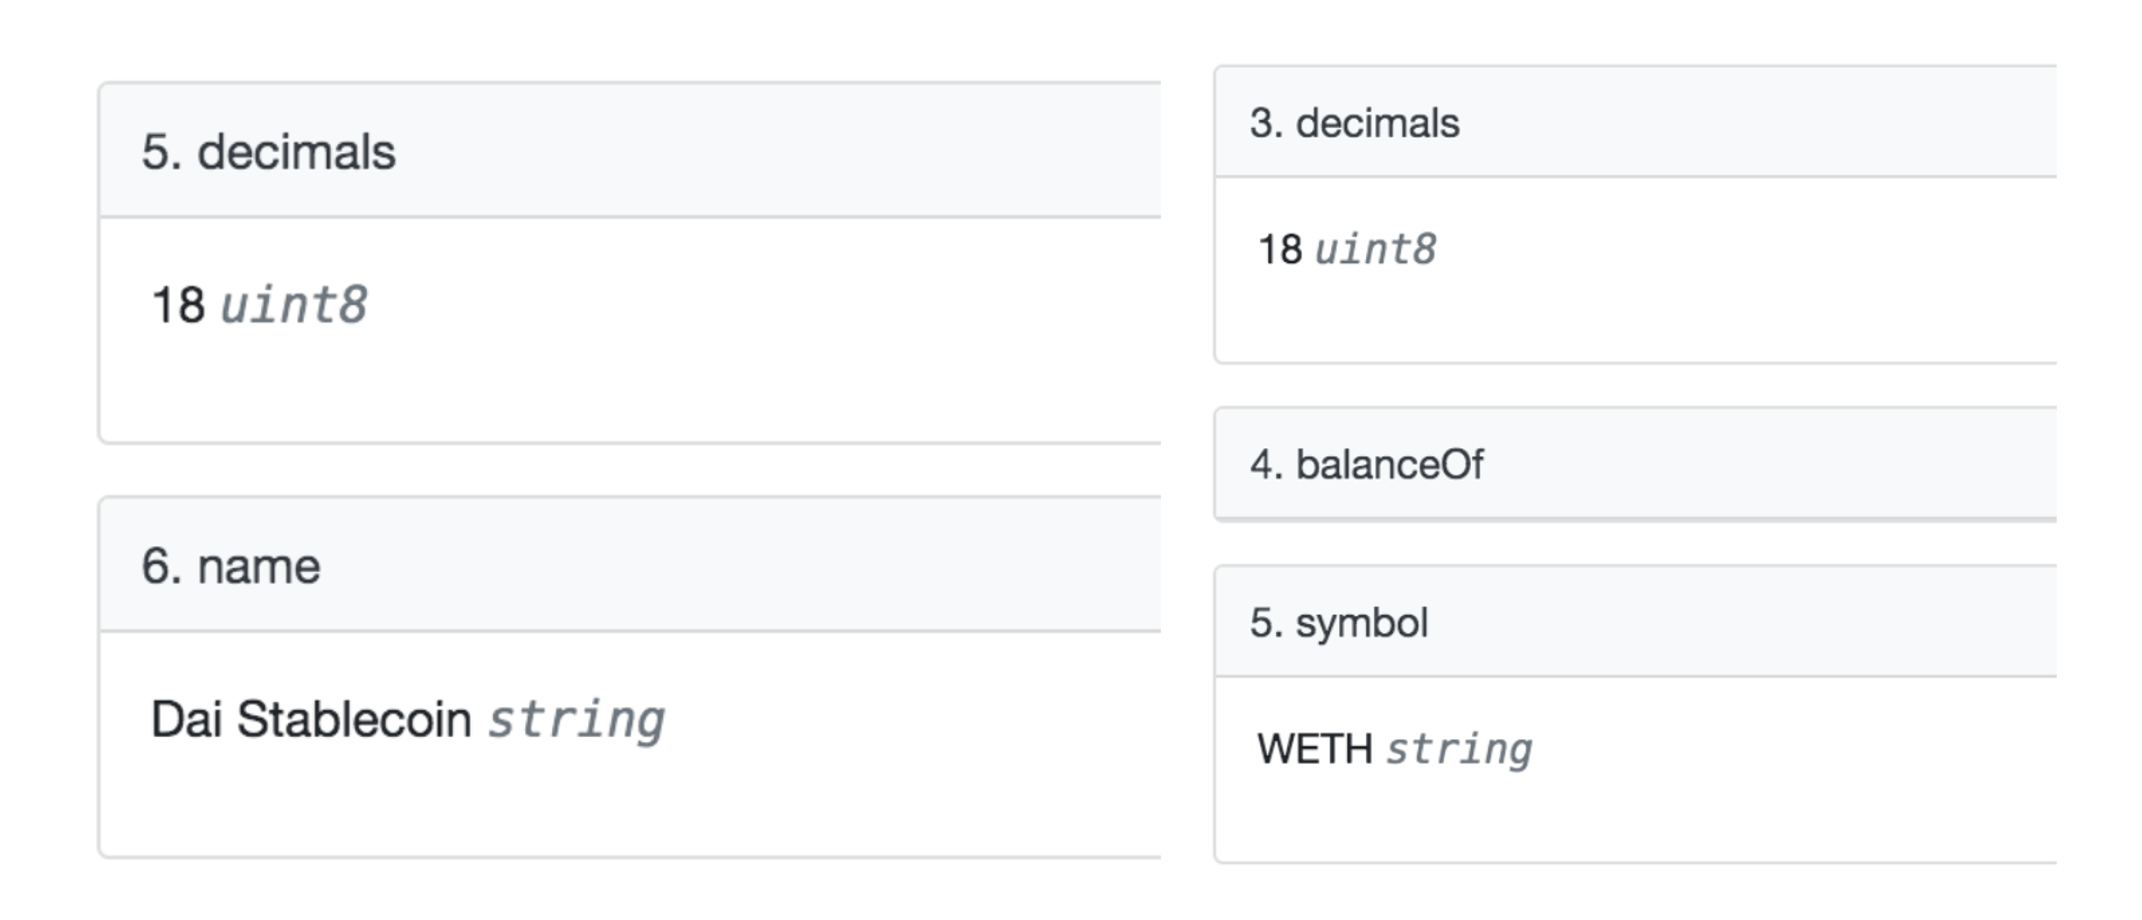Viewport: 2142px width, 920px height.
Task: Select the "Dai Stablecoin" result text
Action: (311, 719)
